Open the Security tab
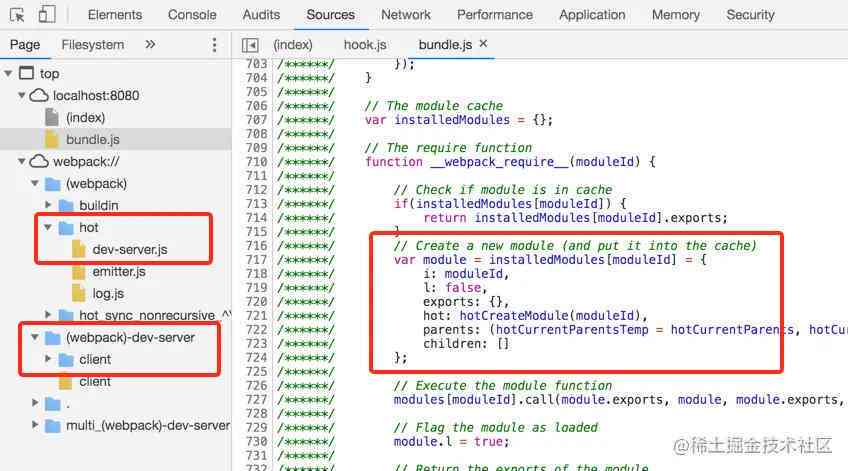The width and height of the screenshot is (848, 471). click(x=750, y=15)
